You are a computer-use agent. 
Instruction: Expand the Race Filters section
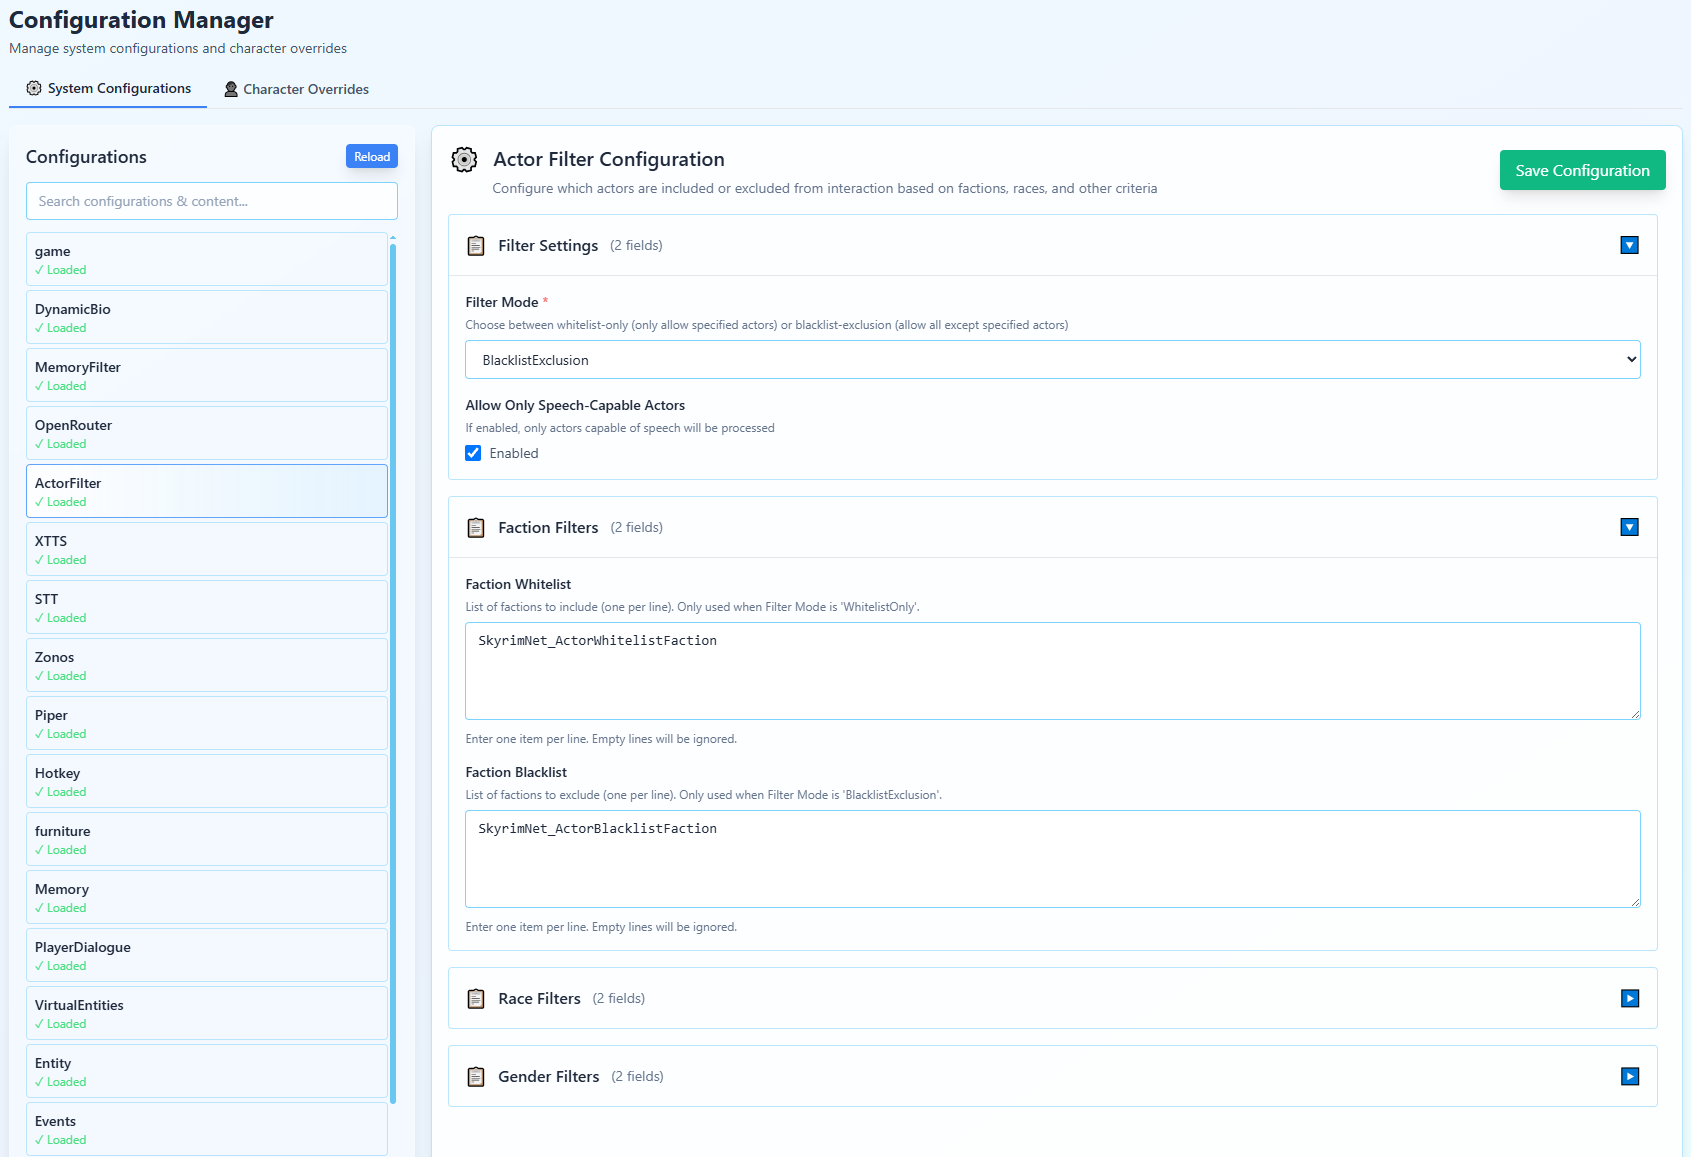(x=1629, y=999)
